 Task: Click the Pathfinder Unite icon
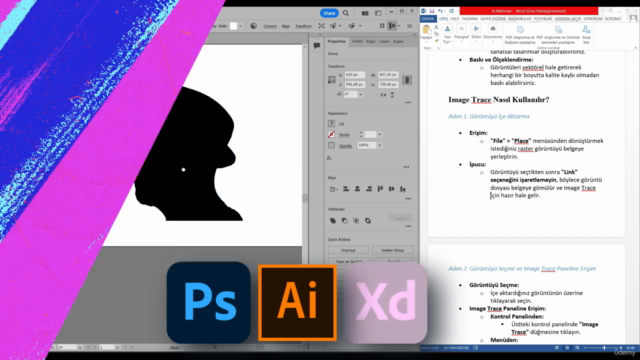pyautogui.click(x=333, y=220)
